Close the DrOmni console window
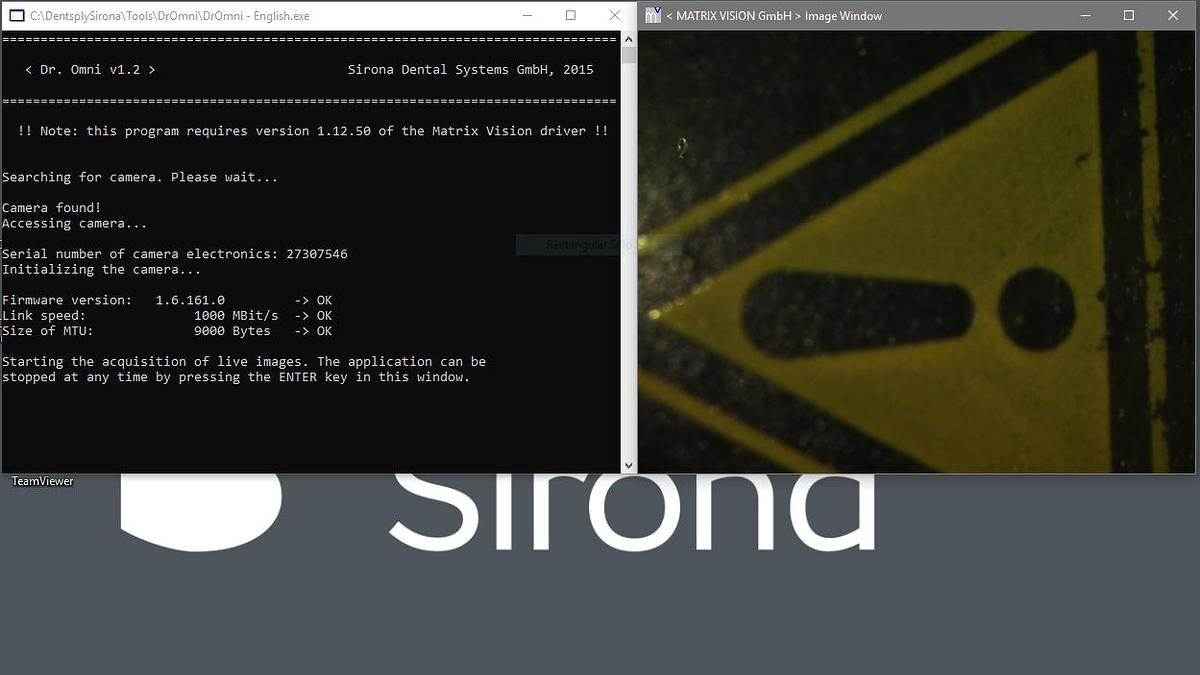The image size is (1200, 675). 613,16
